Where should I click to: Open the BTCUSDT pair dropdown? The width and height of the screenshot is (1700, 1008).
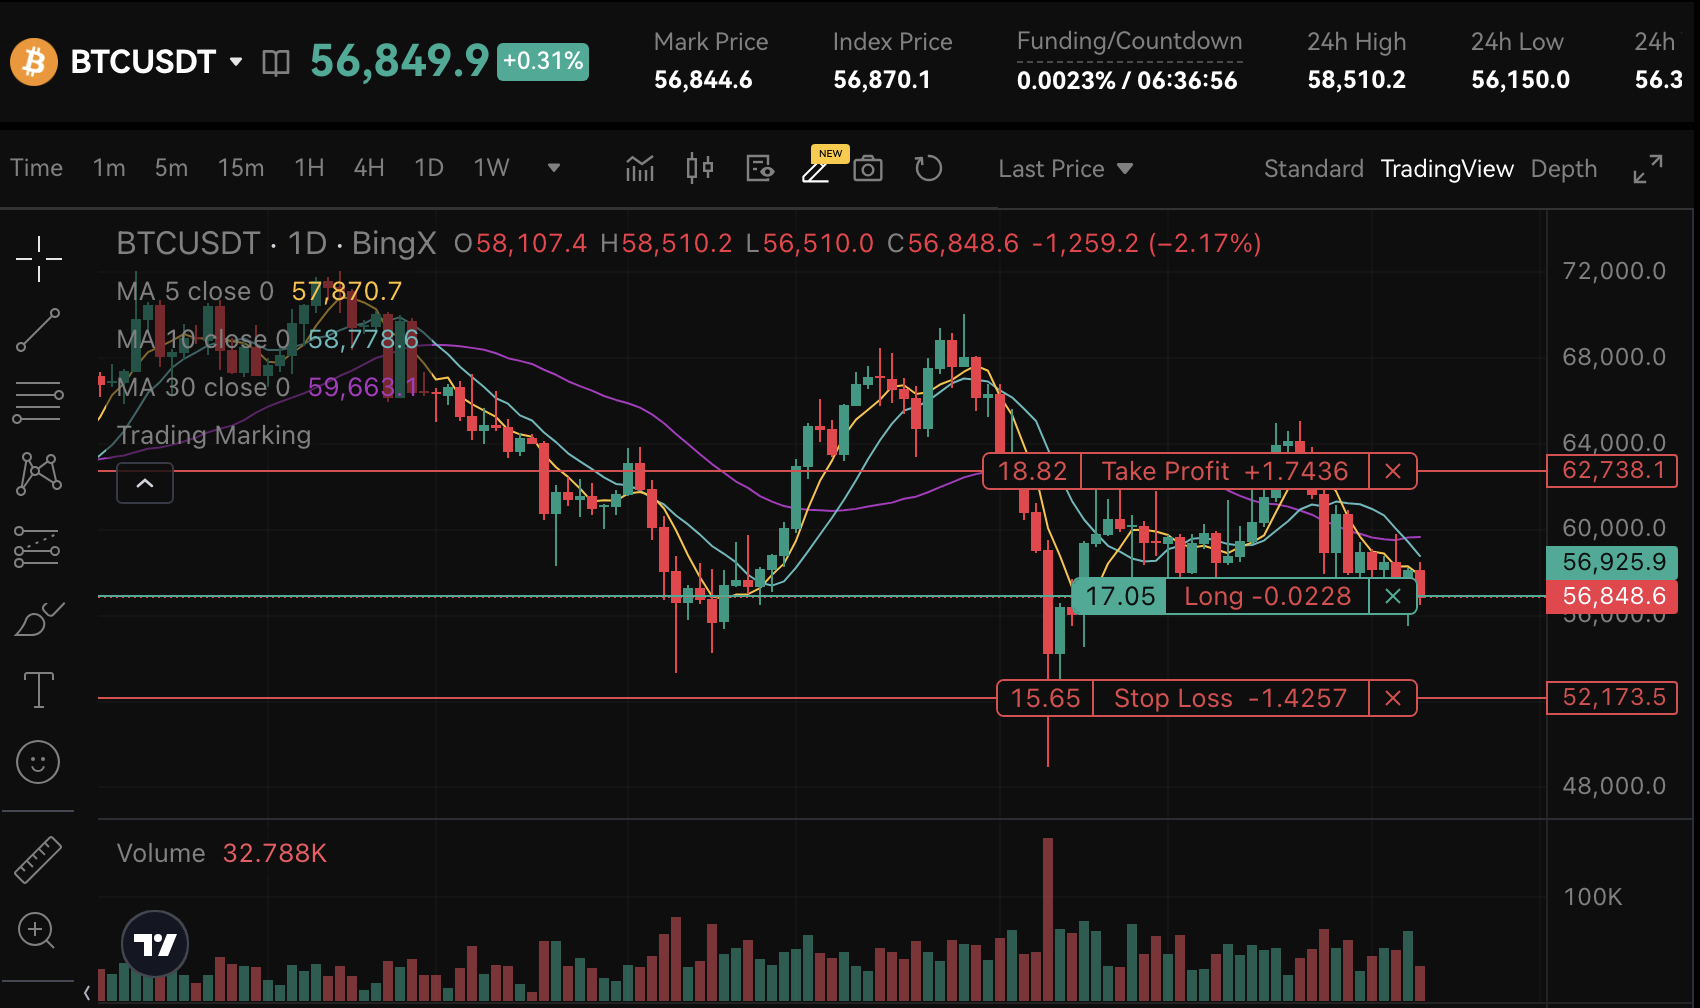click(x=236, y=62)
